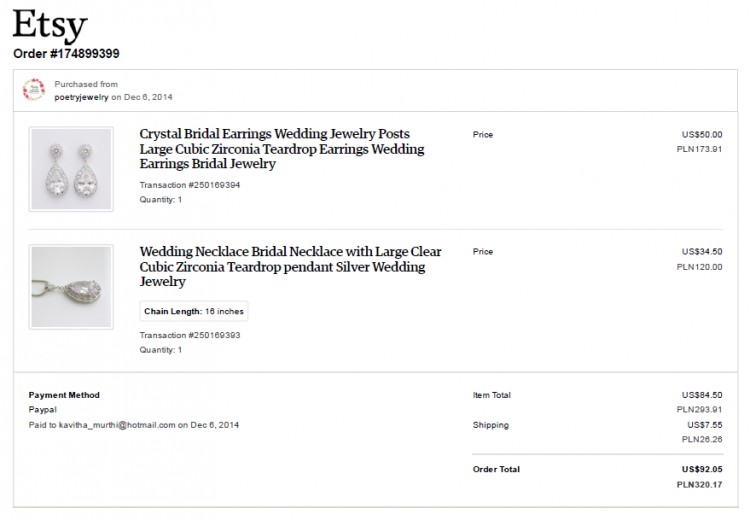The height and width of the screenshot is (520, 750).
Task: Select Transaction #250169394 text
Action: coord(190,185)
